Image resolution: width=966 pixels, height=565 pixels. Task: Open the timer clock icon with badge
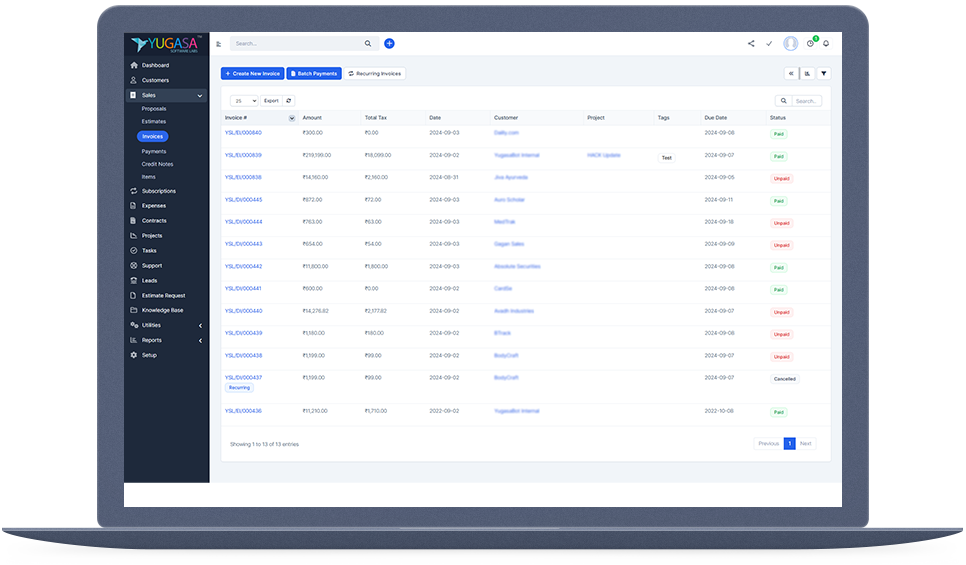point(810,43)
